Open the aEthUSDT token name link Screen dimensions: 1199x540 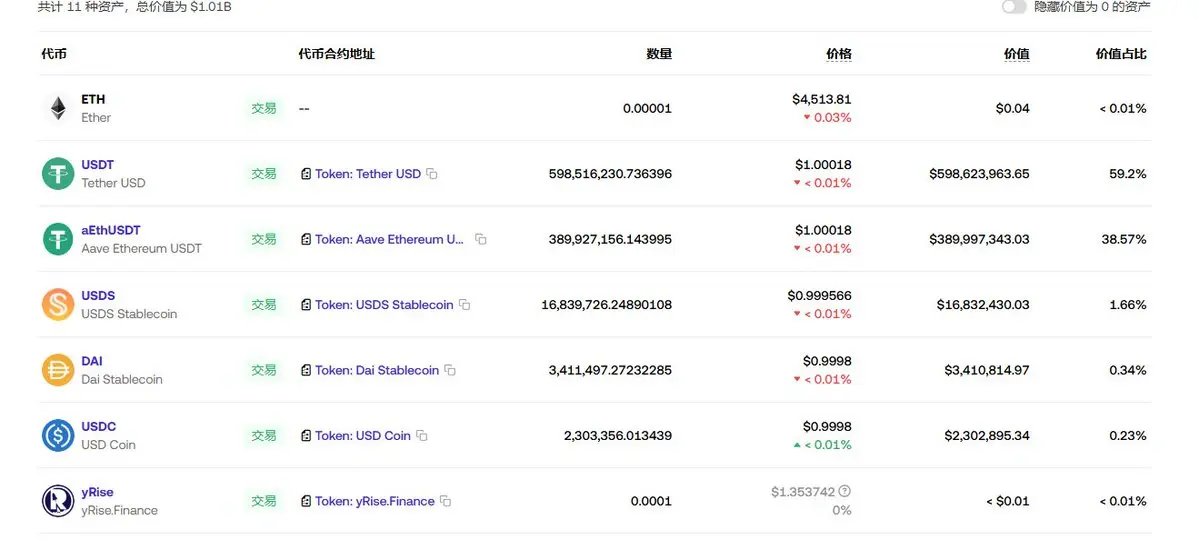pyautogui.click(x=111, y=230)
